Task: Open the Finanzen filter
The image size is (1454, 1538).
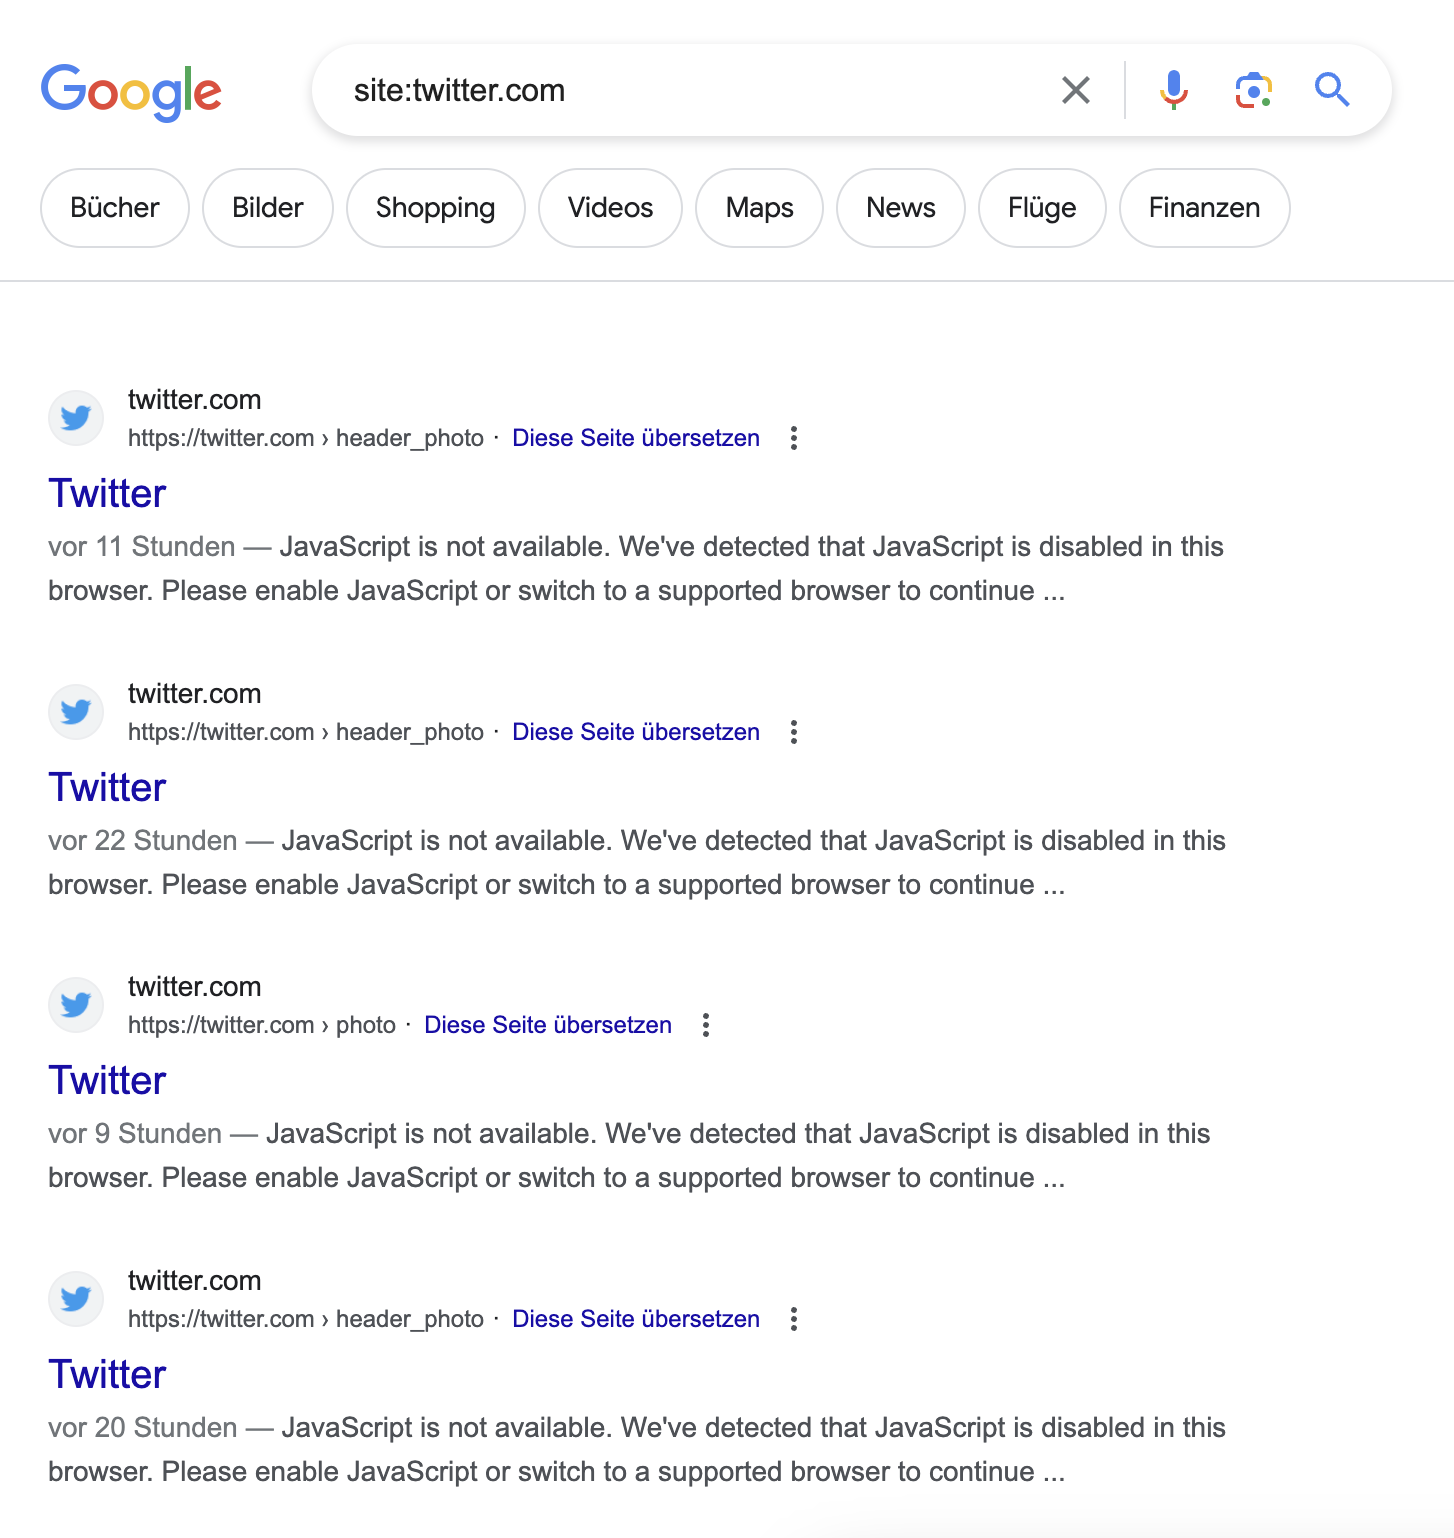Action: click(1204, 208)
